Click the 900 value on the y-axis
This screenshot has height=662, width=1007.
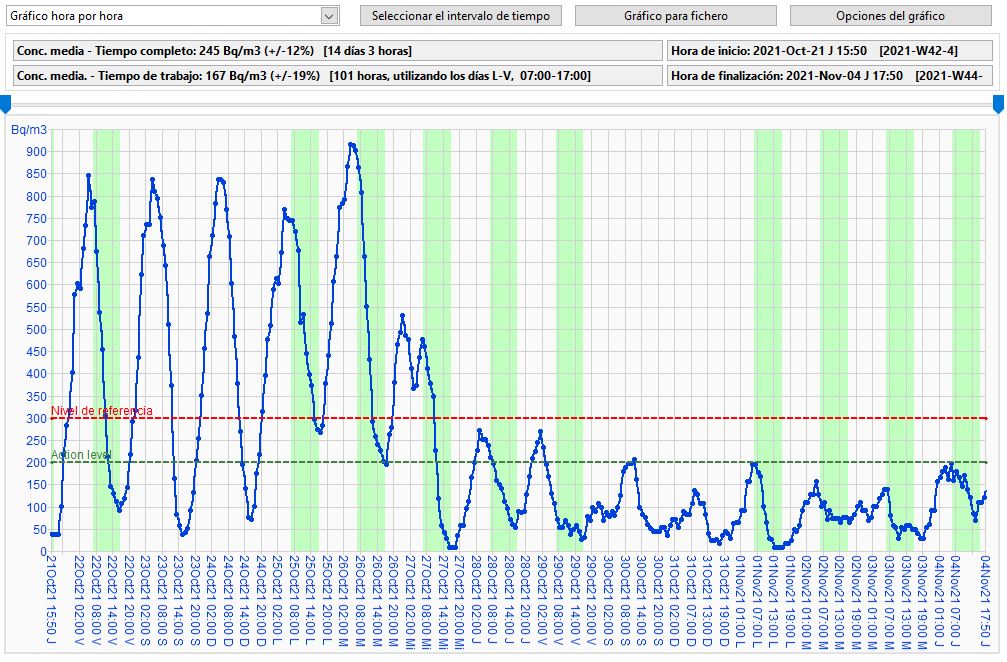pyautogui.click(x=35, y=152)
